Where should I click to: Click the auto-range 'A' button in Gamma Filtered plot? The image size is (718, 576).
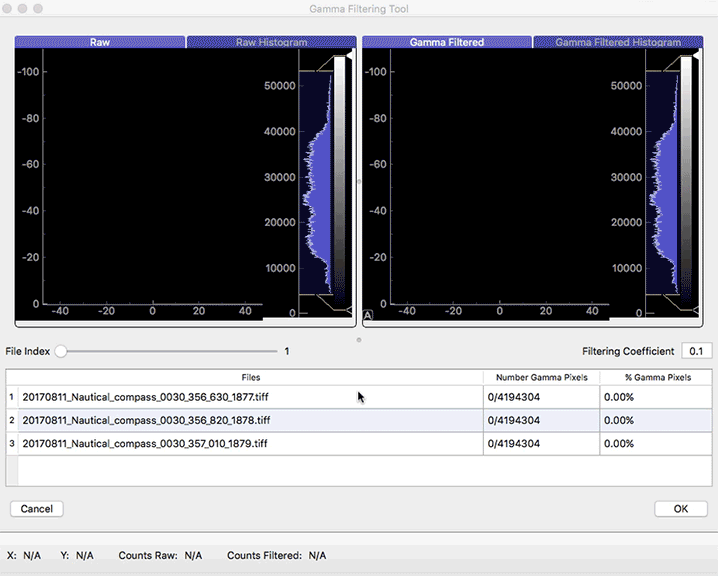coord(368,315)
